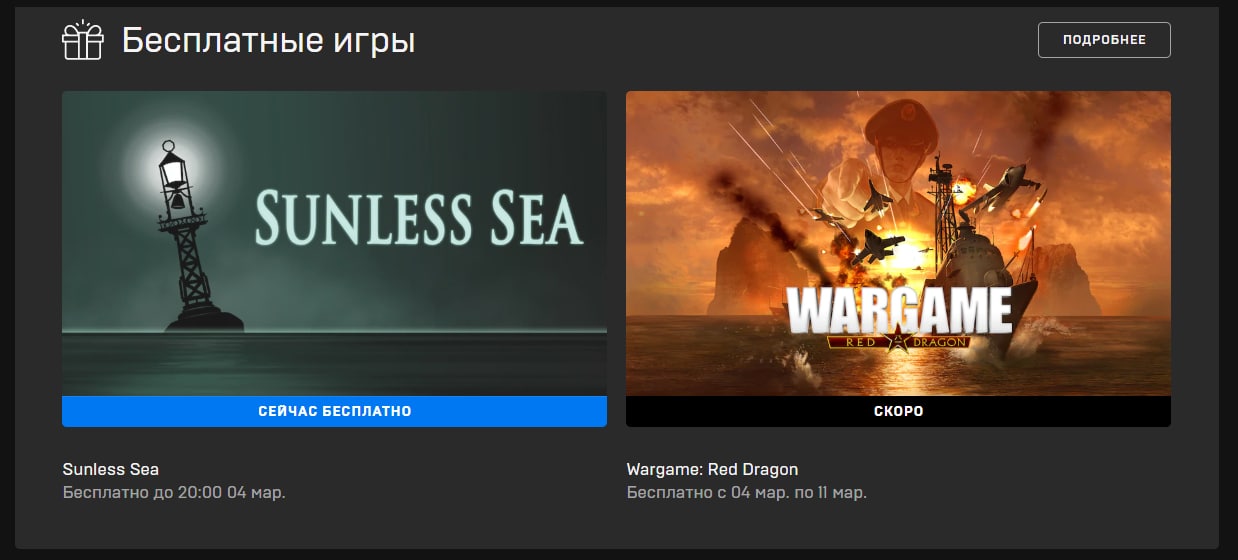This screenshot has height=560, width=1238.
Task: Open the Wargame: Red Dragon cover image
Action: tap(898, 244)
